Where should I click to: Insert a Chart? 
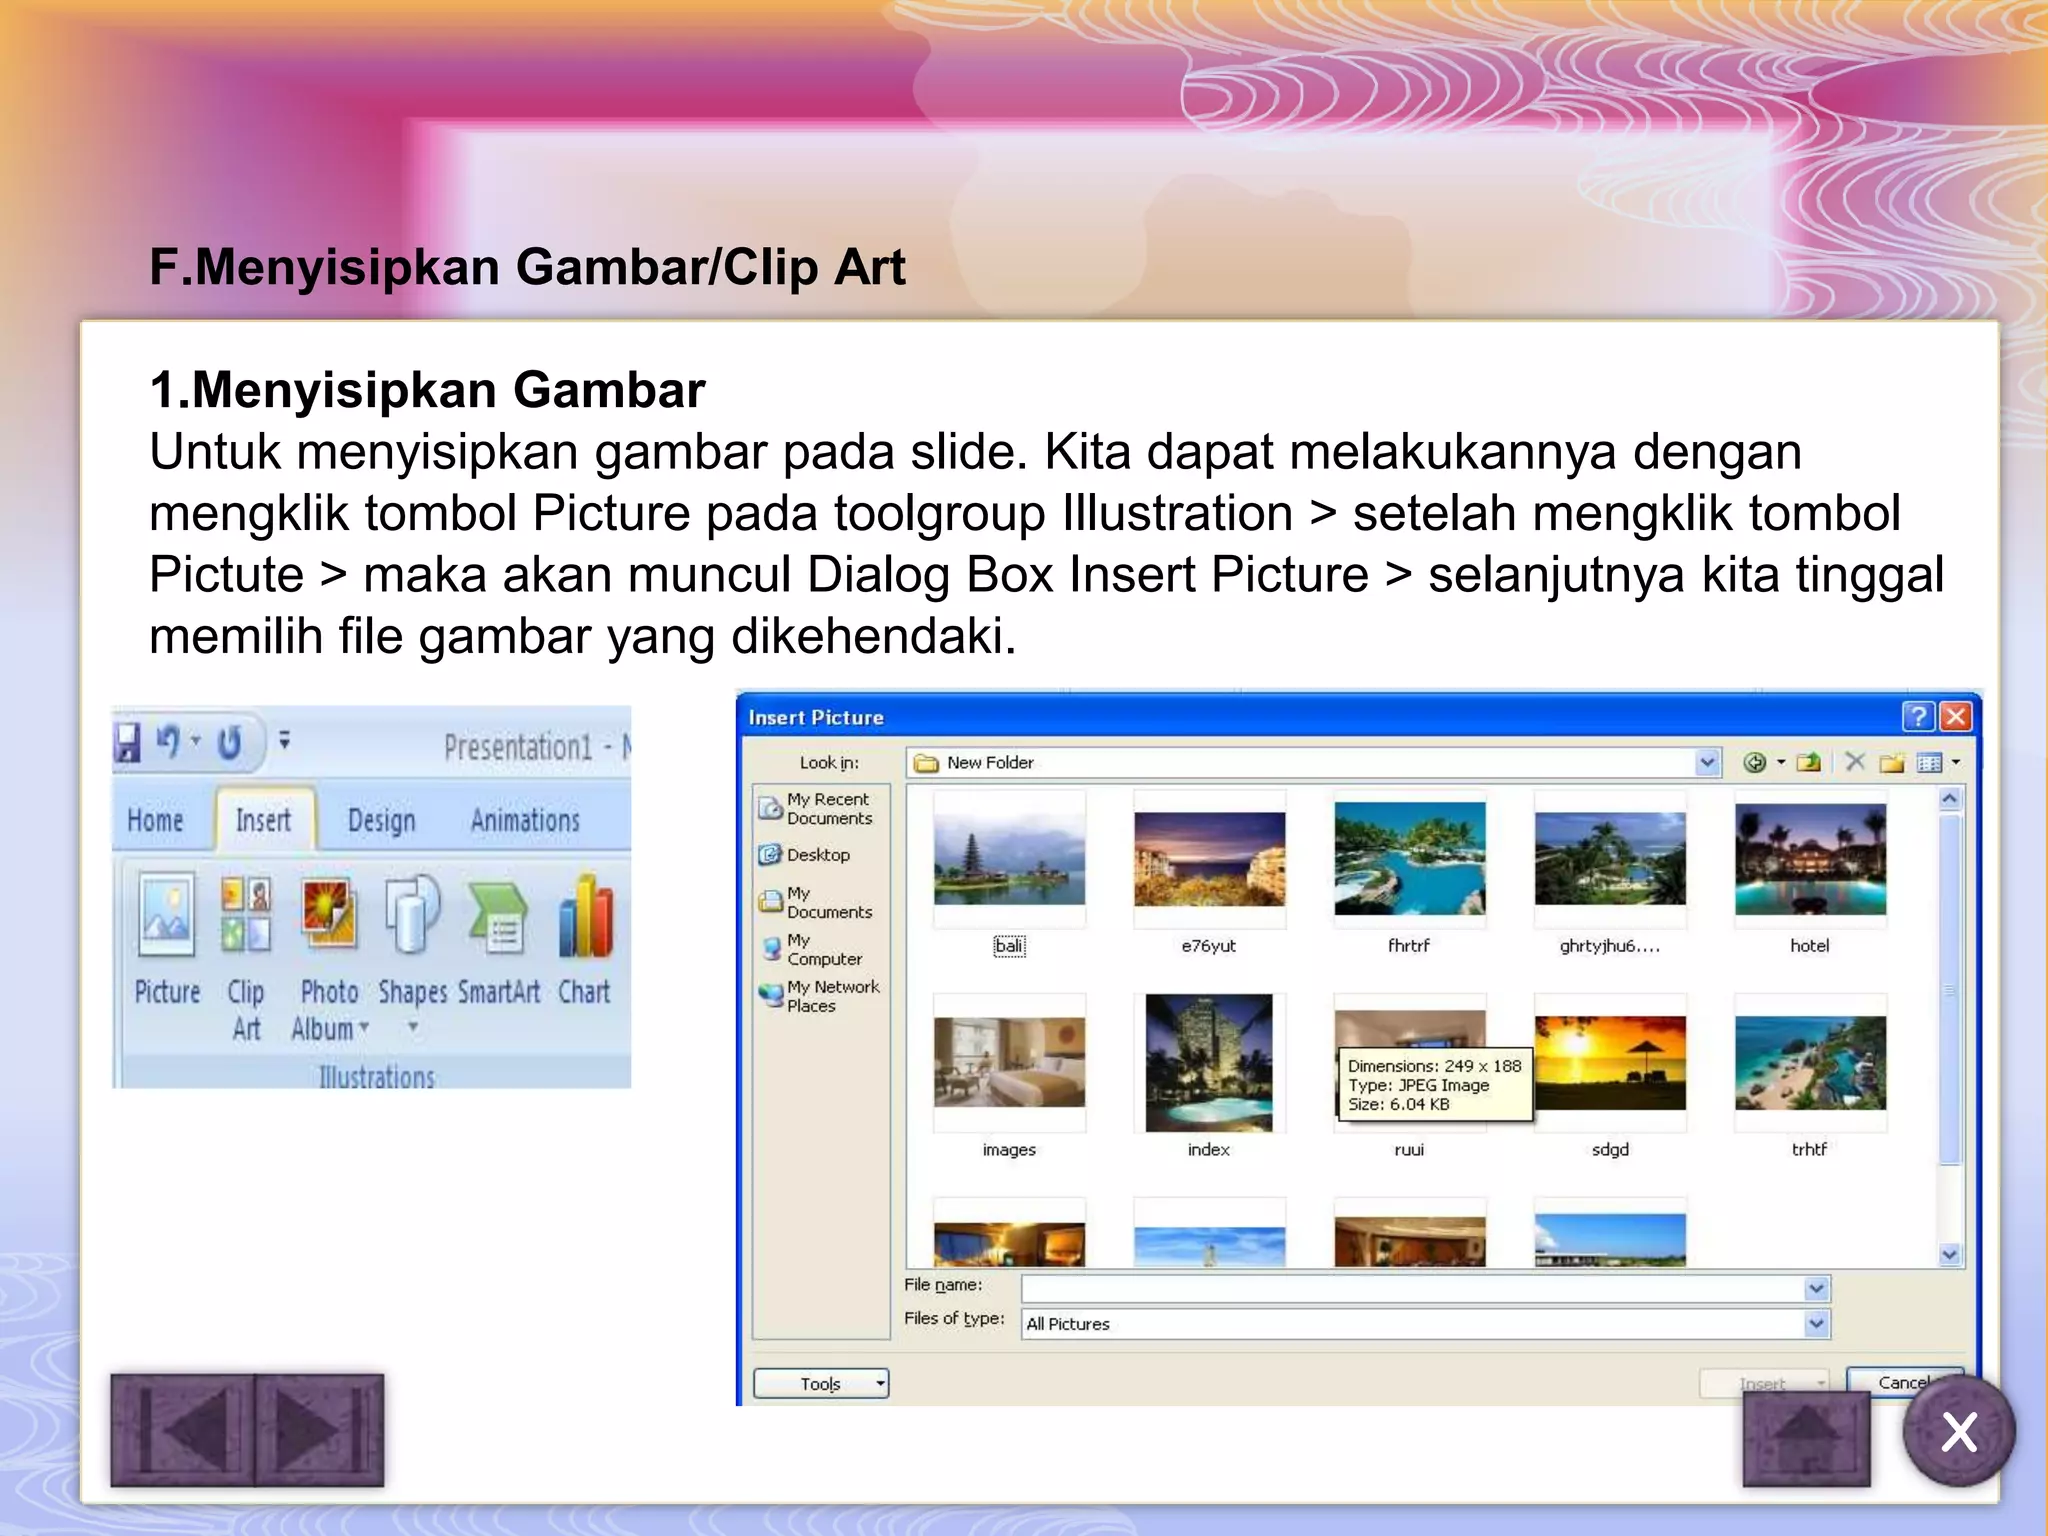pyautogui.click(x=584, y=940)
